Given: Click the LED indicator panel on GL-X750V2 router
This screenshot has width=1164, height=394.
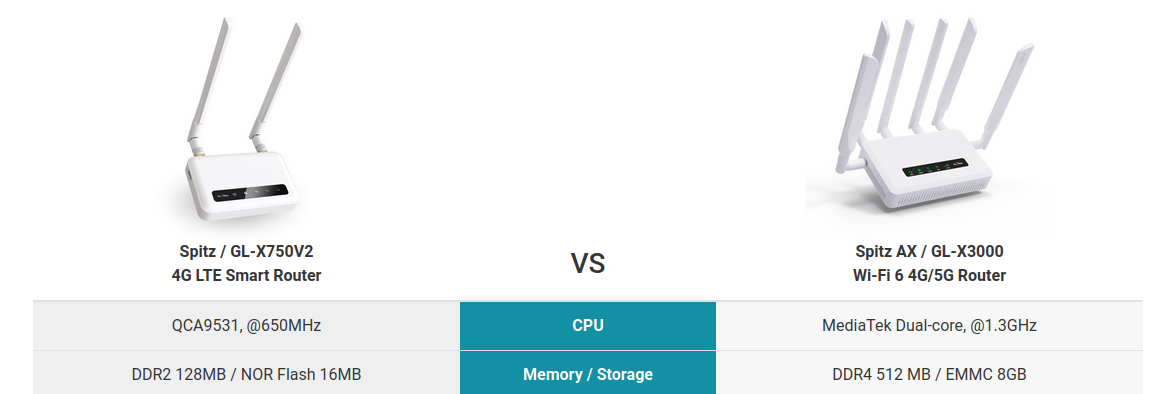Looking at the screenshot, I should (x=250, y=192).
